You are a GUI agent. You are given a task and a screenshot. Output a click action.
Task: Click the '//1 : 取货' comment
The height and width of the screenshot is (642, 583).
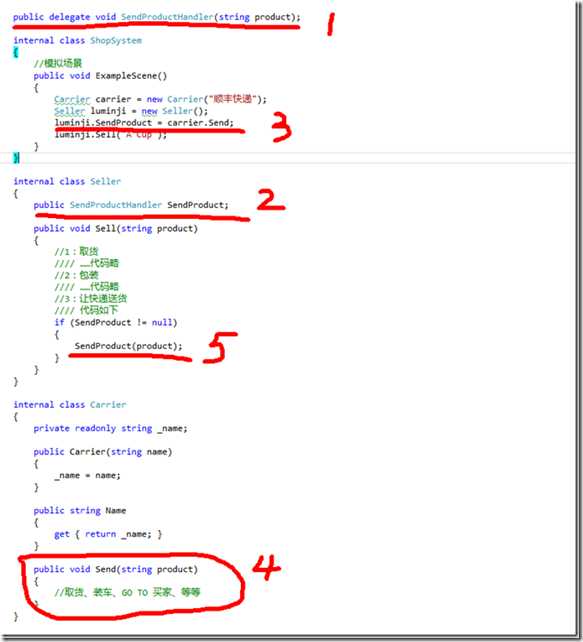[76, 252]
